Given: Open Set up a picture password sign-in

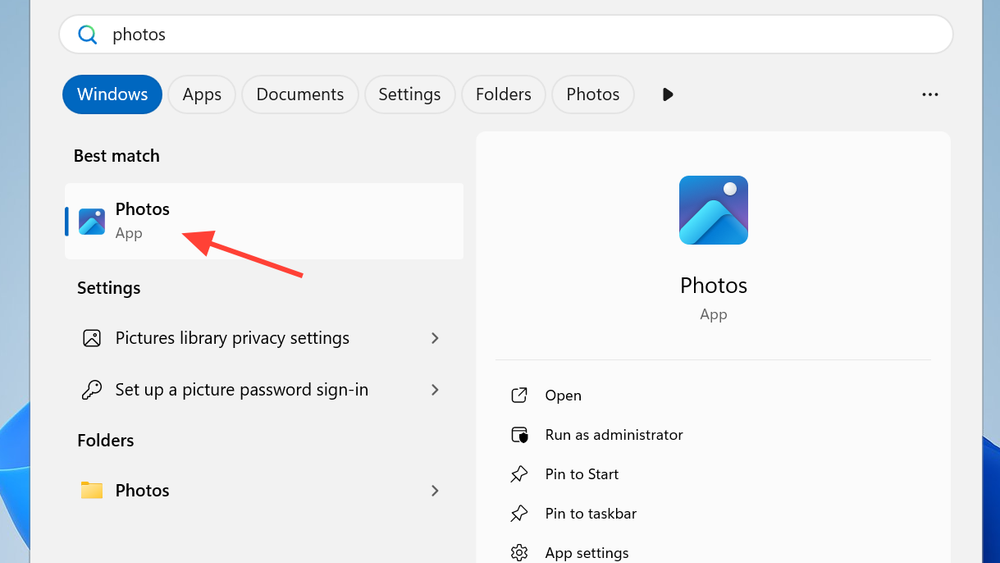Looking at the screenshot, I should coord(241,390).
